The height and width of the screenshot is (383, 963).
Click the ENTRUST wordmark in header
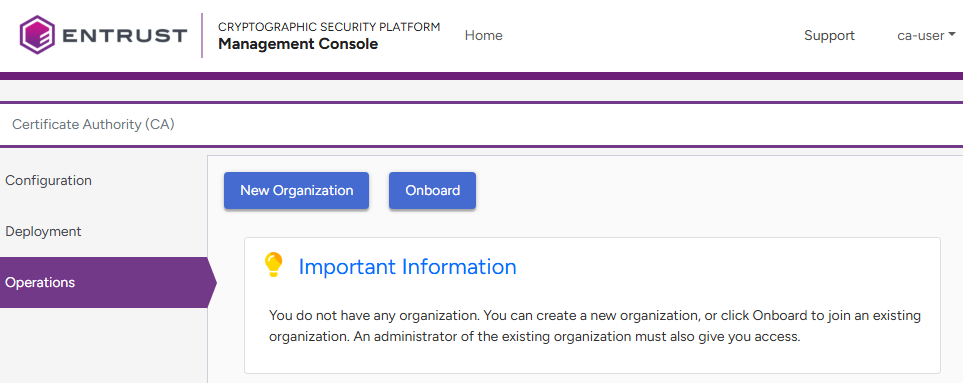[x=124, y=36]
